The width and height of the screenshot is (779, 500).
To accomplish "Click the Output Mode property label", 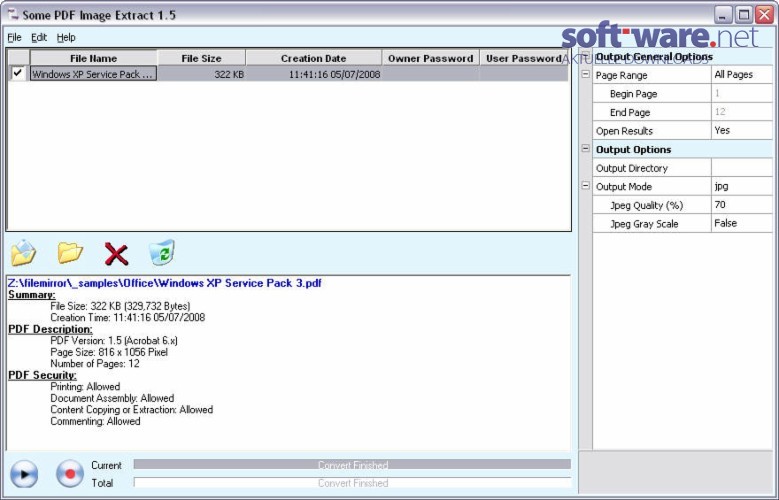I will 624,187.
